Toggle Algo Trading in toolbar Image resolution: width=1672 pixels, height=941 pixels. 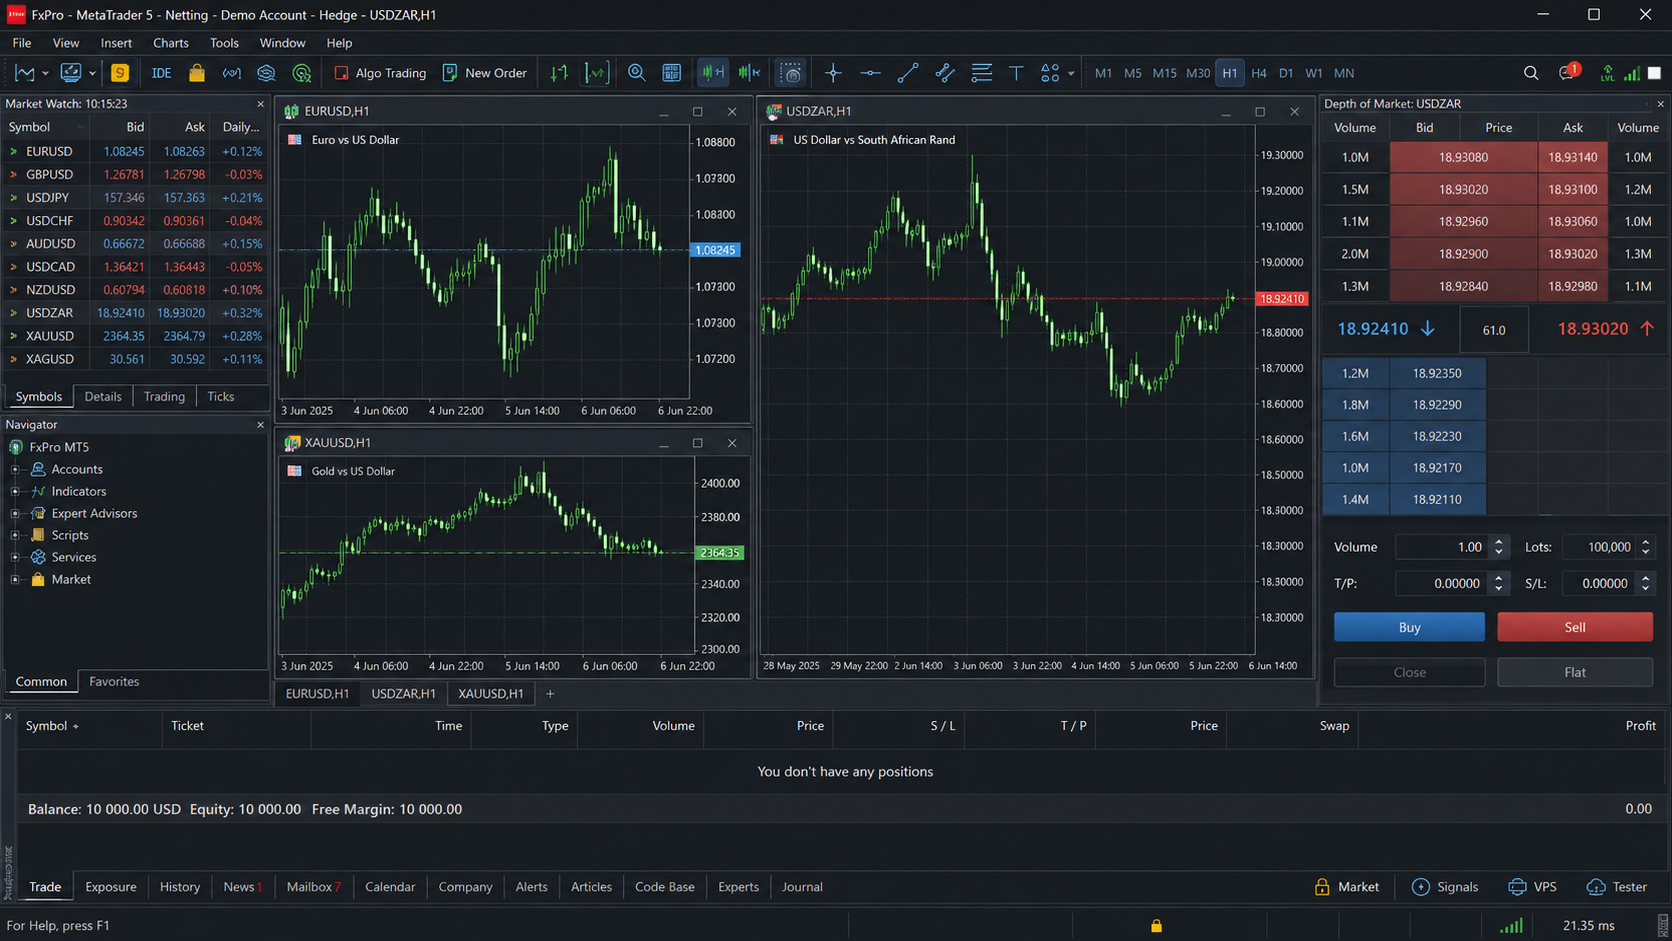[379, 73]
